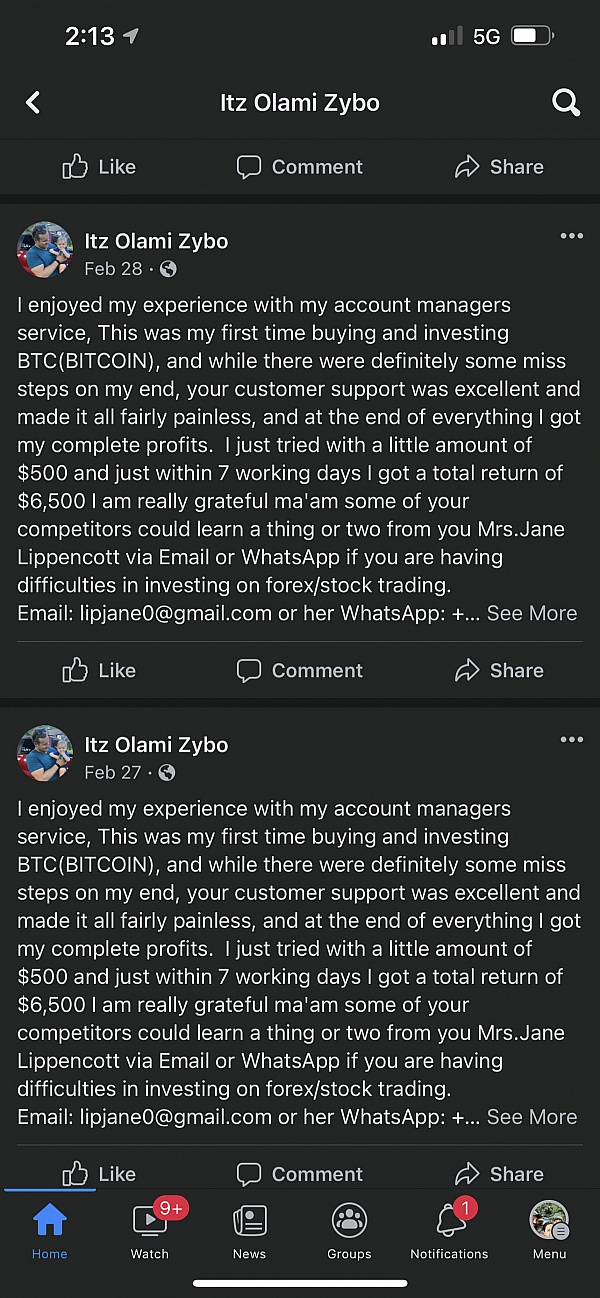Open the Groups tab

tap(349, 1231)
